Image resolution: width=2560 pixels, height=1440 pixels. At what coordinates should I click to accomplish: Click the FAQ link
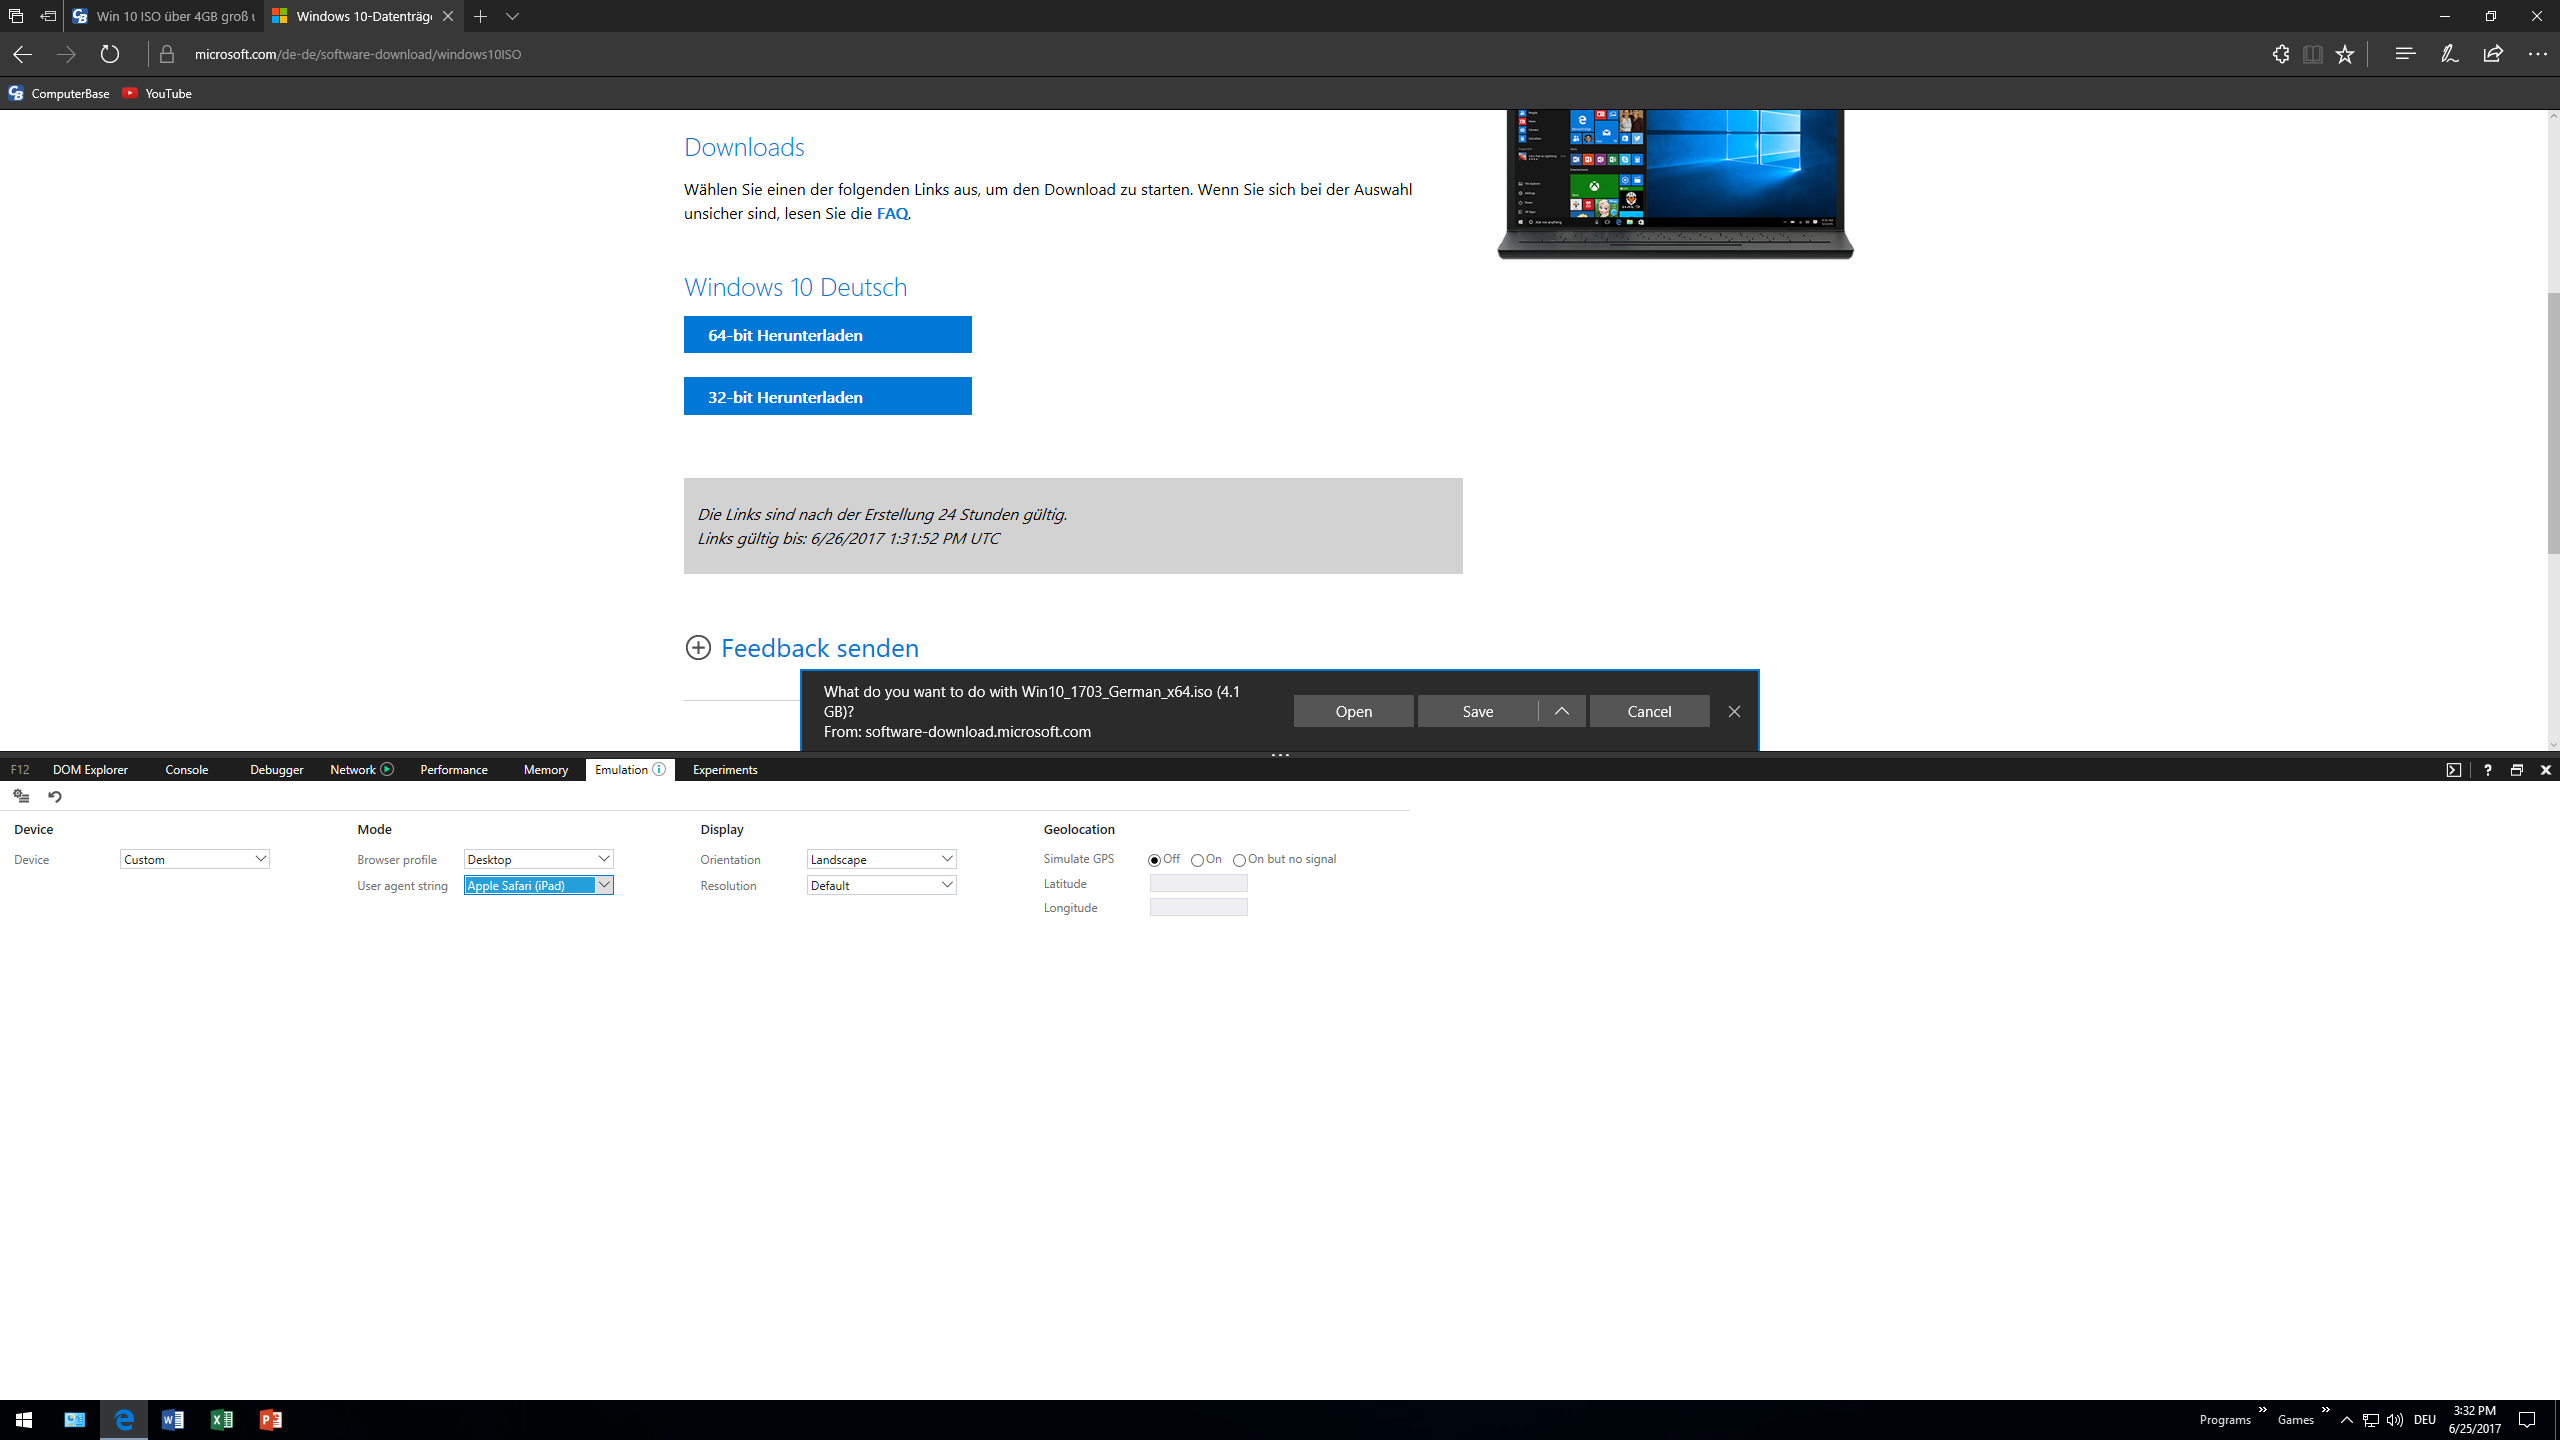(892, 213)
